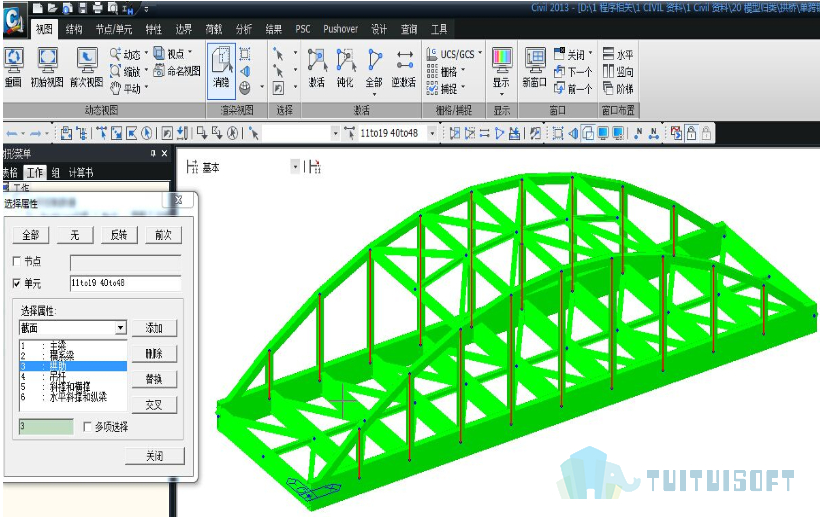Screen dimensions: 820x517
Task: Open the 命名视图 (Named View) tool
Action: coord(177,71)
